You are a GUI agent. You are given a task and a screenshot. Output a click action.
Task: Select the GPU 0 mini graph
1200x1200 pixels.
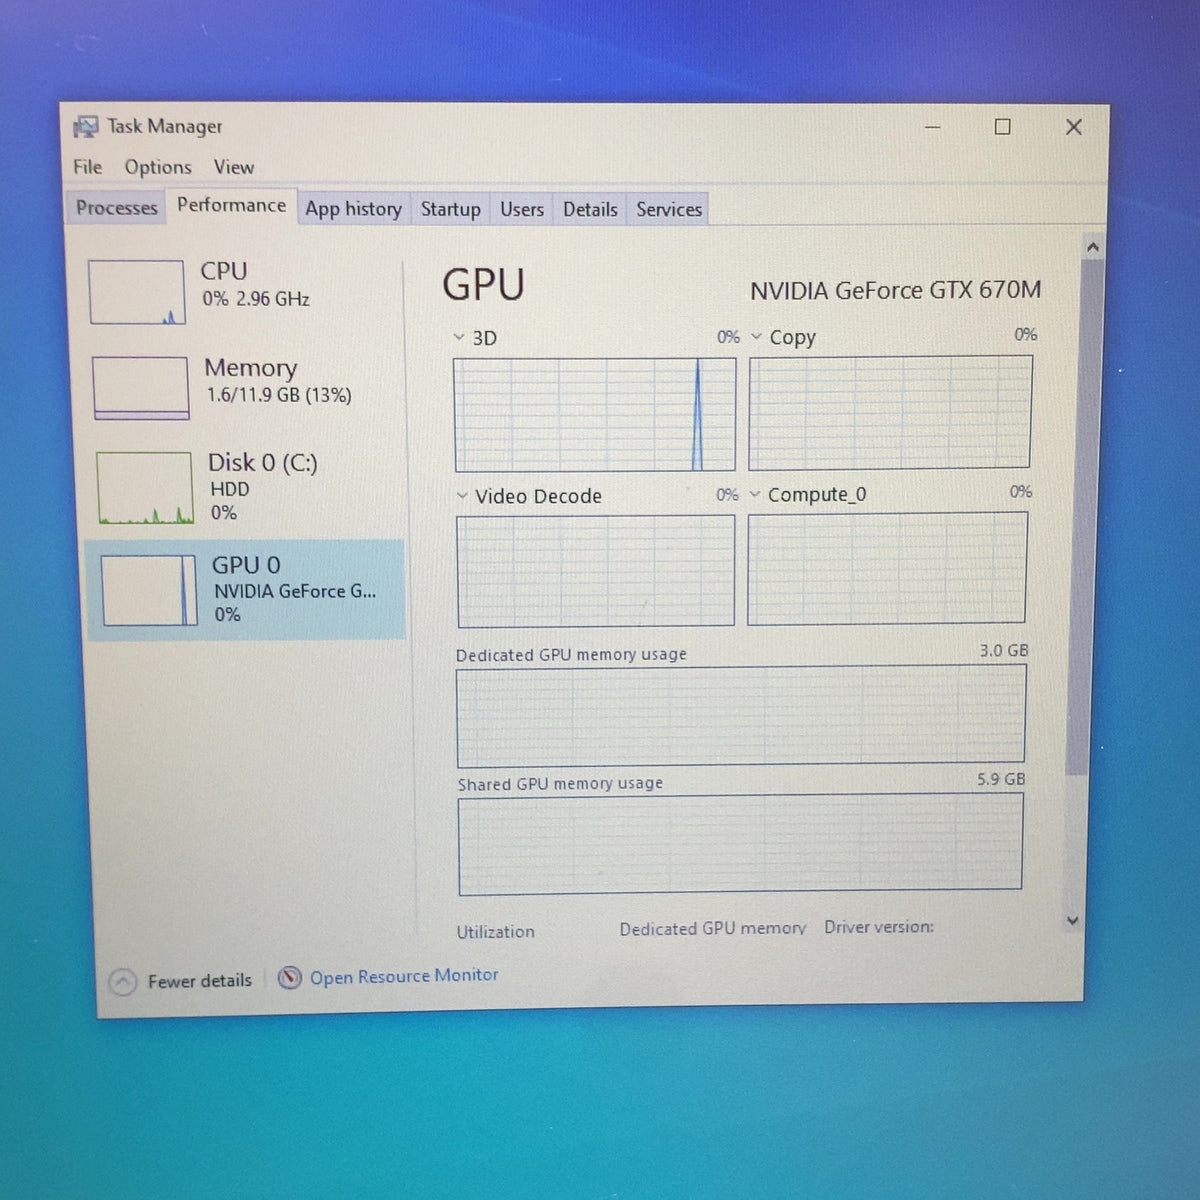point(150,590)
